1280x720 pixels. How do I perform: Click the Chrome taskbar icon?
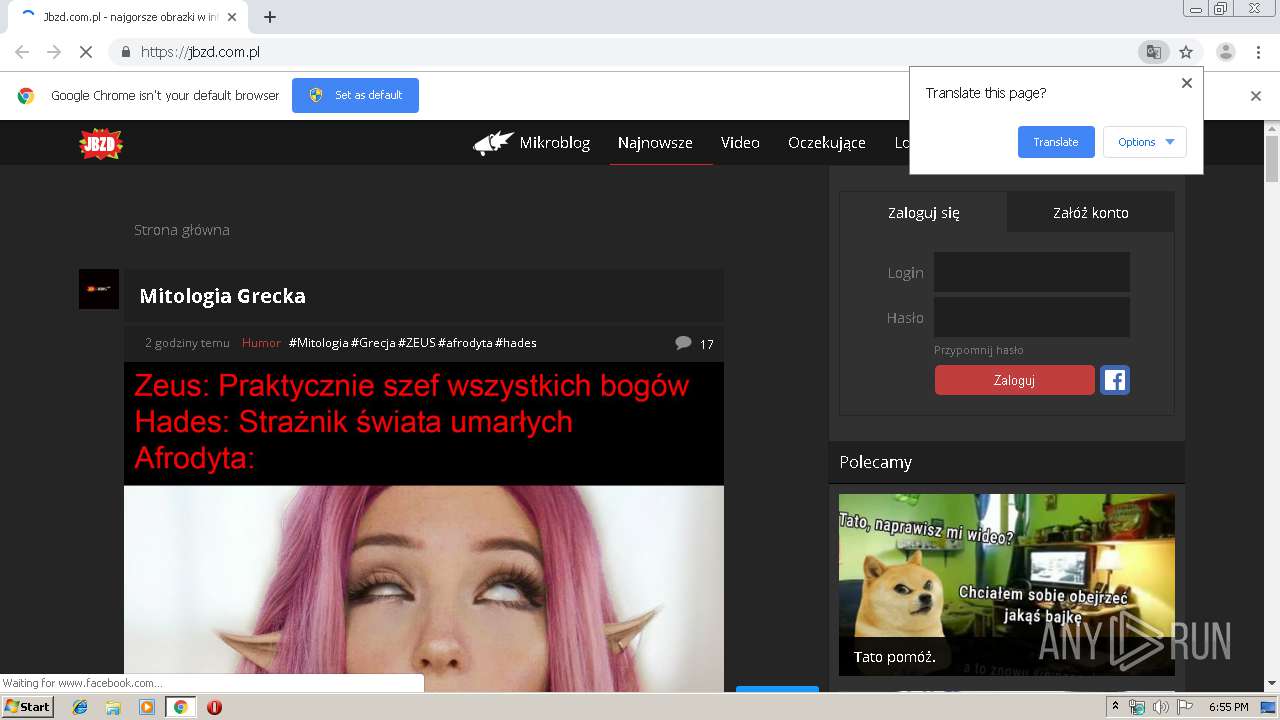[x=180, y=707]
